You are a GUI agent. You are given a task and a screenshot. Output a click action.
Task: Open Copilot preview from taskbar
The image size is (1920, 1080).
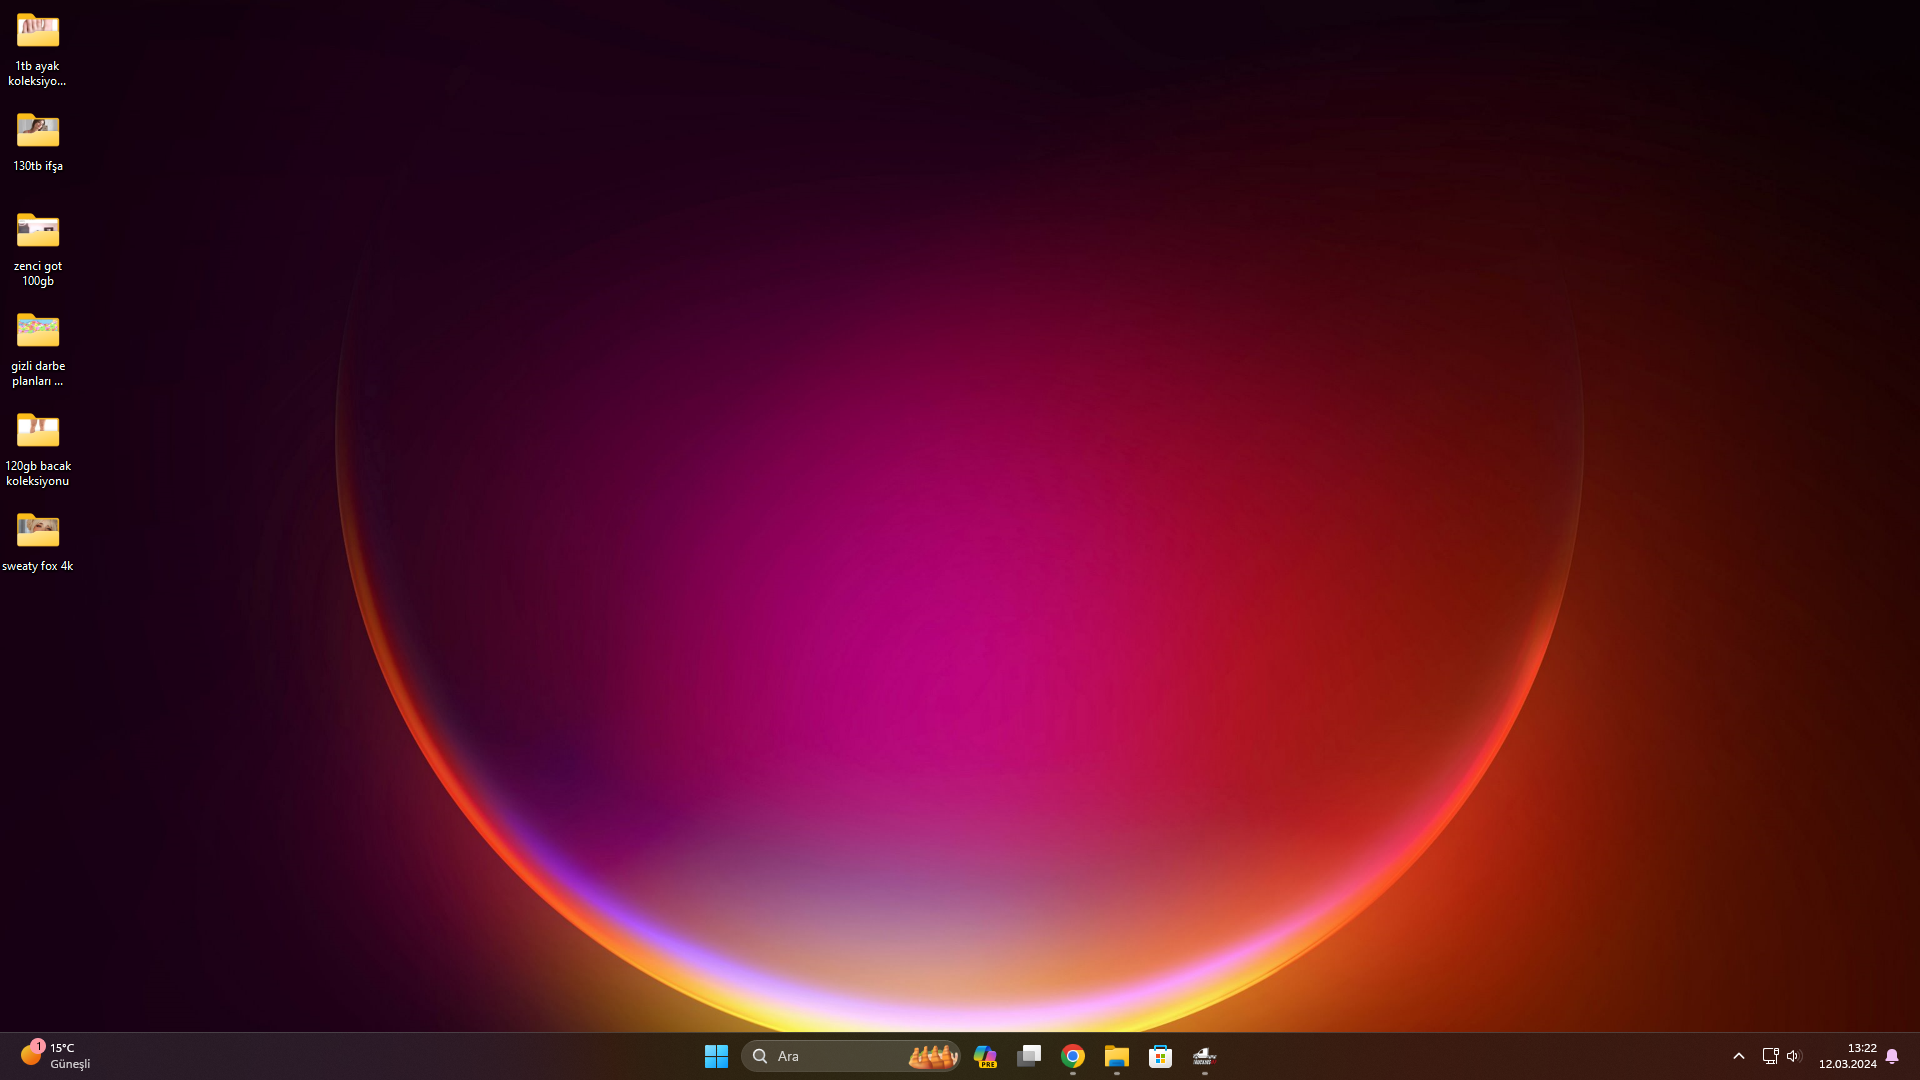(985, 1056)
